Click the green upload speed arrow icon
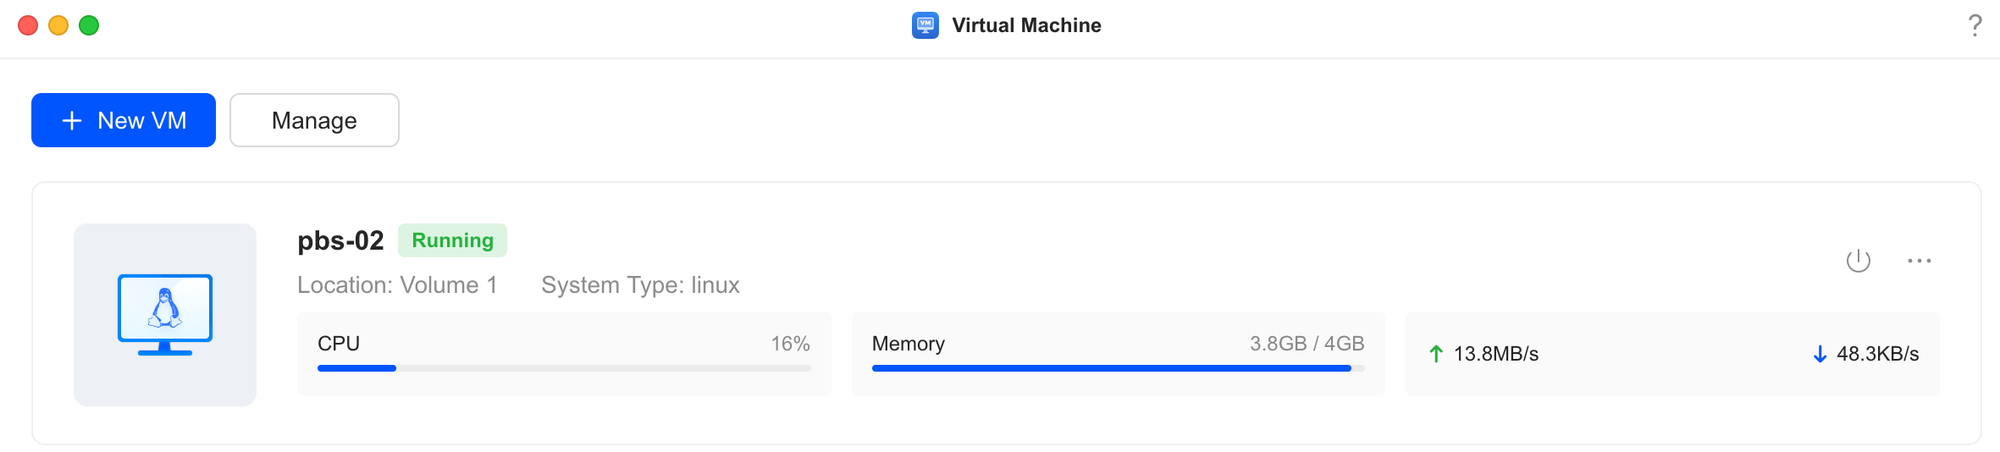The width and height of the screenshot is (2000, 452). coord(1436,354)
